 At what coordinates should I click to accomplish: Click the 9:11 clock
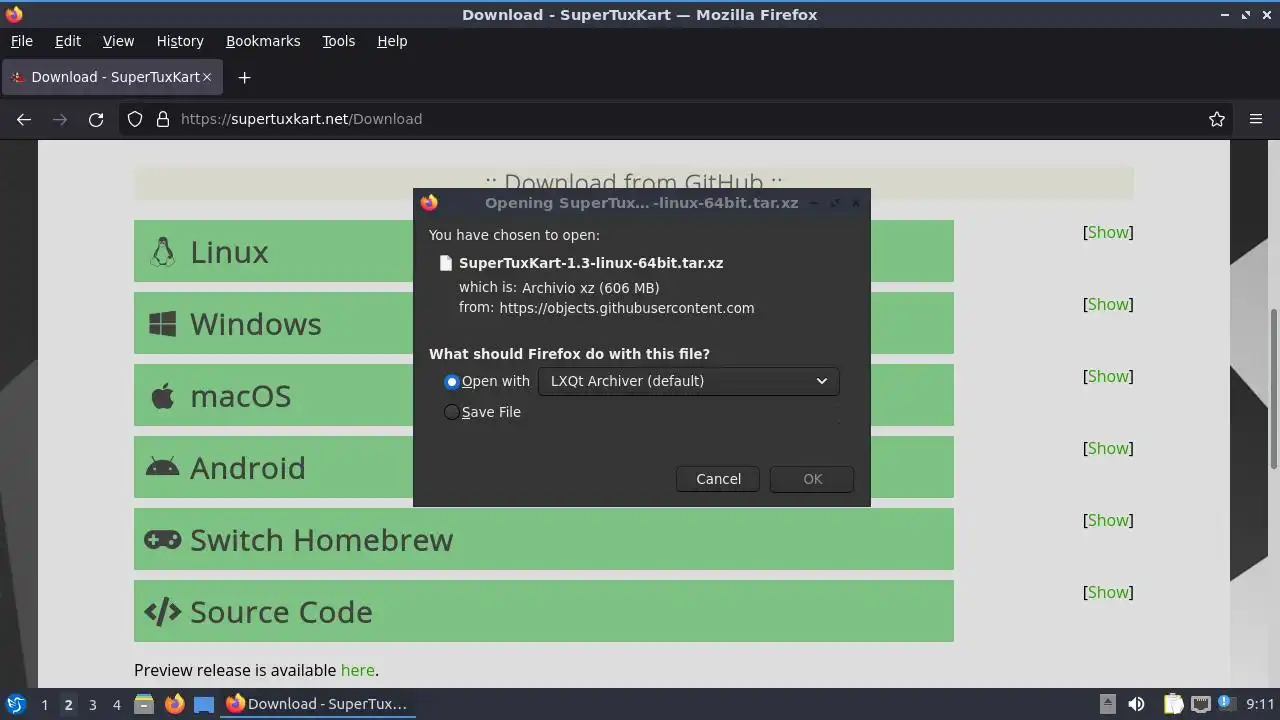[1260, 704]
